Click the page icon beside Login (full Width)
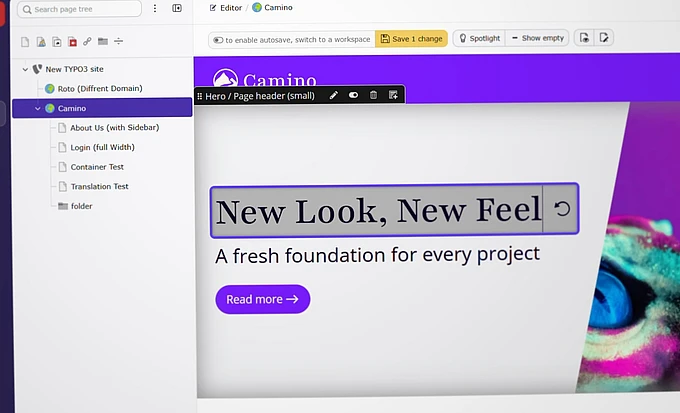The height and width of the screenshot is (413, 680). click(62, 147)
